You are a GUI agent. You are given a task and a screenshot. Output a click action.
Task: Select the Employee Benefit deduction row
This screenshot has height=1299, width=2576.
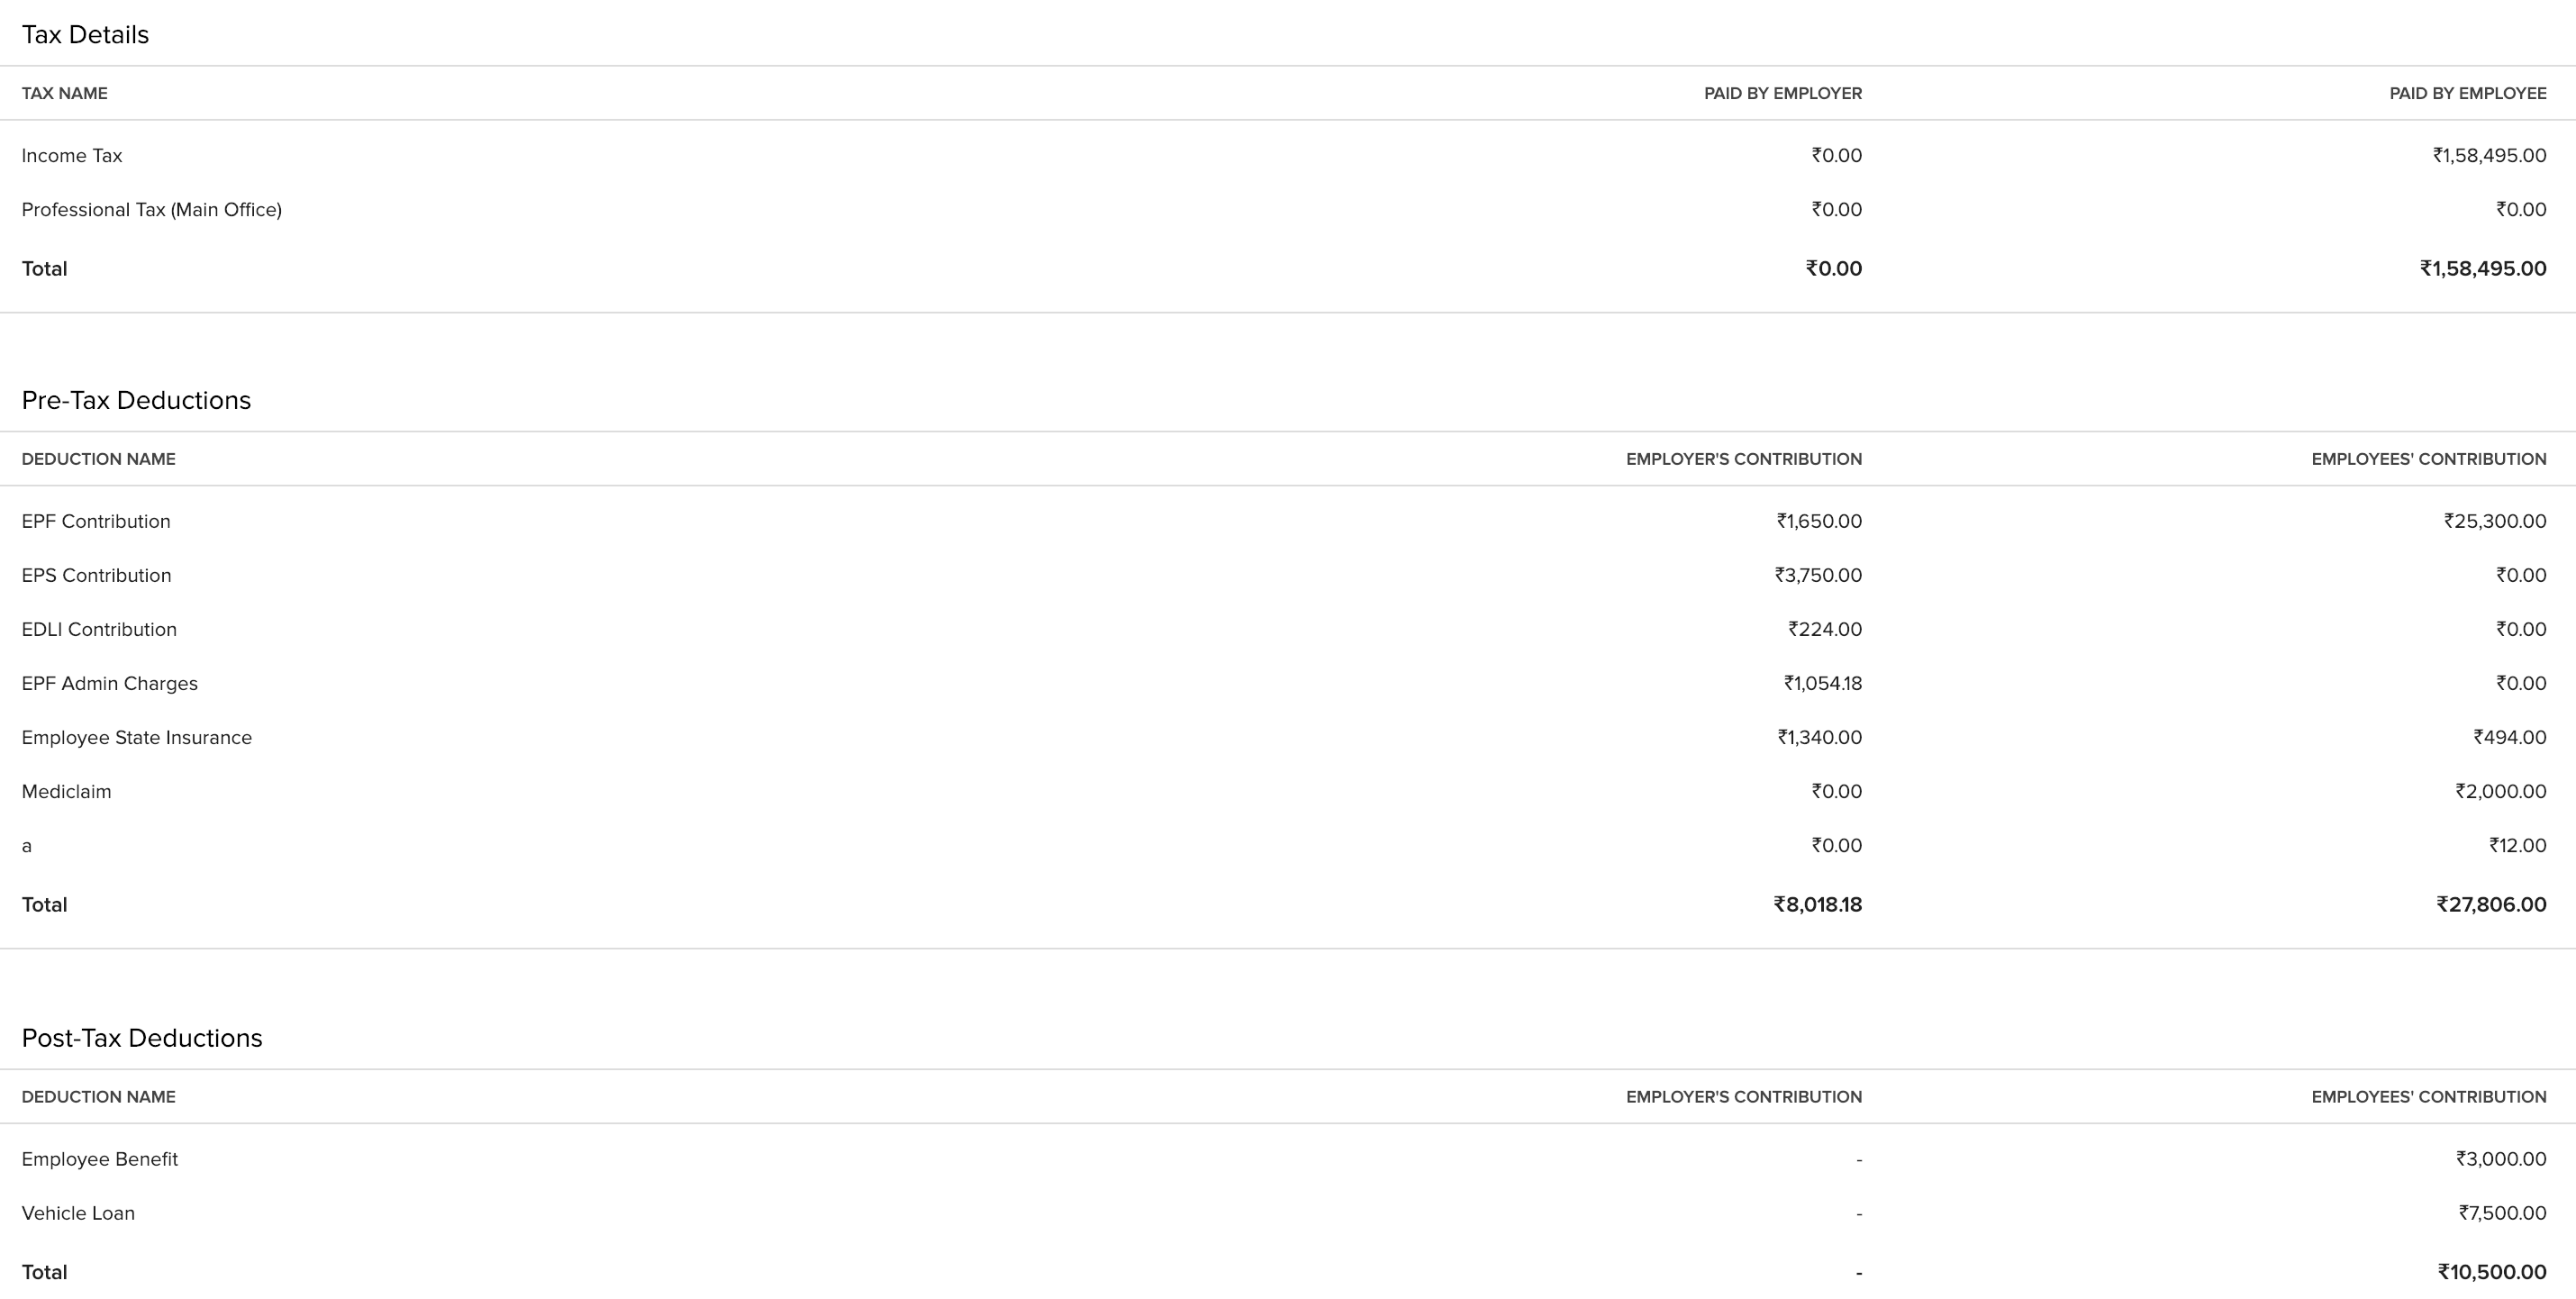tap(100, 1160)
